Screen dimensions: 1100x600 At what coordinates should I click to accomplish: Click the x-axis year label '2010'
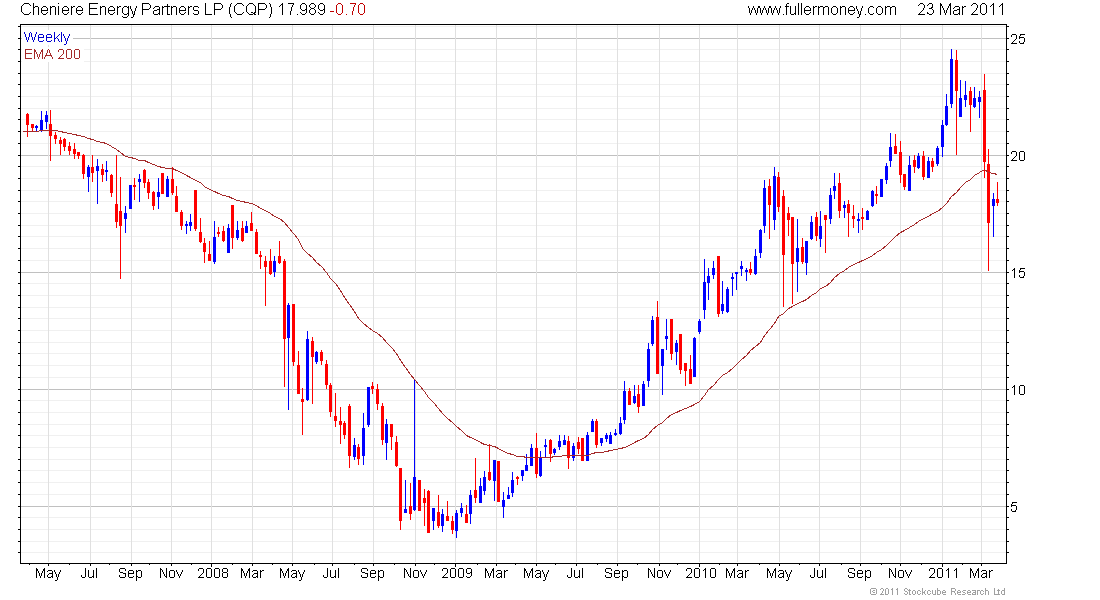coord(701,573)
